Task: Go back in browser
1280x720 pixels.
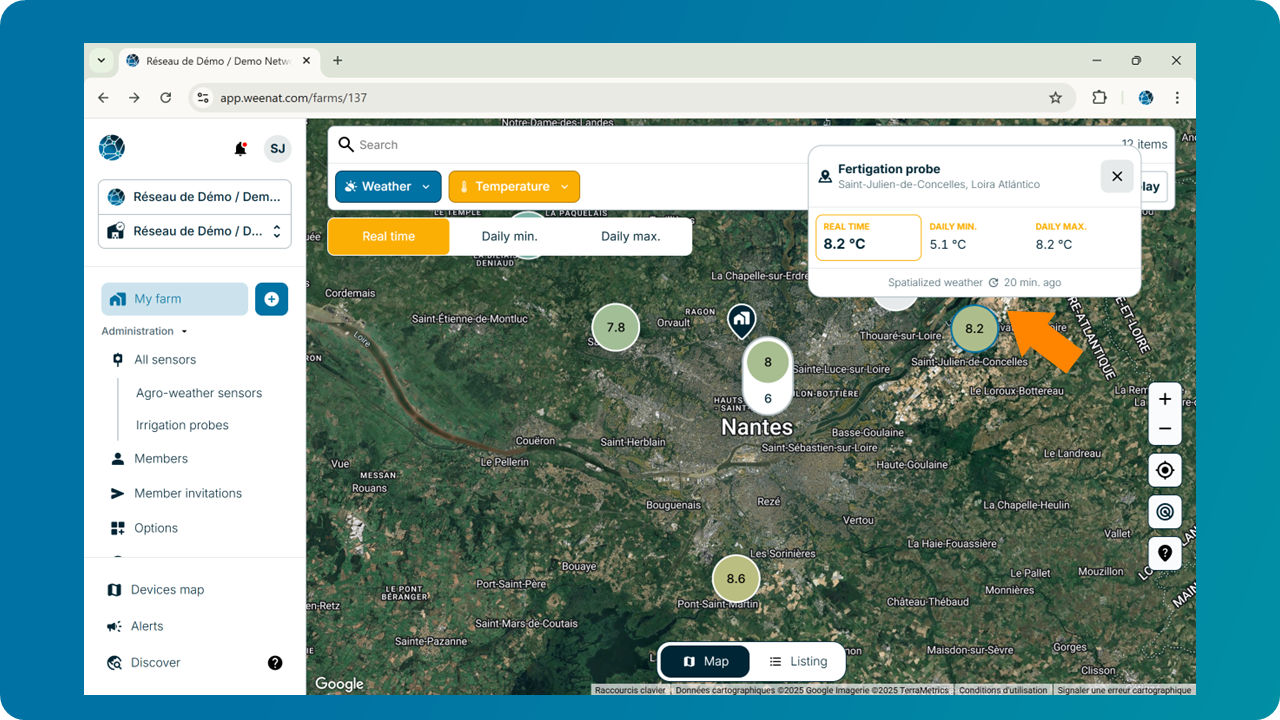Action: [103, 98]
